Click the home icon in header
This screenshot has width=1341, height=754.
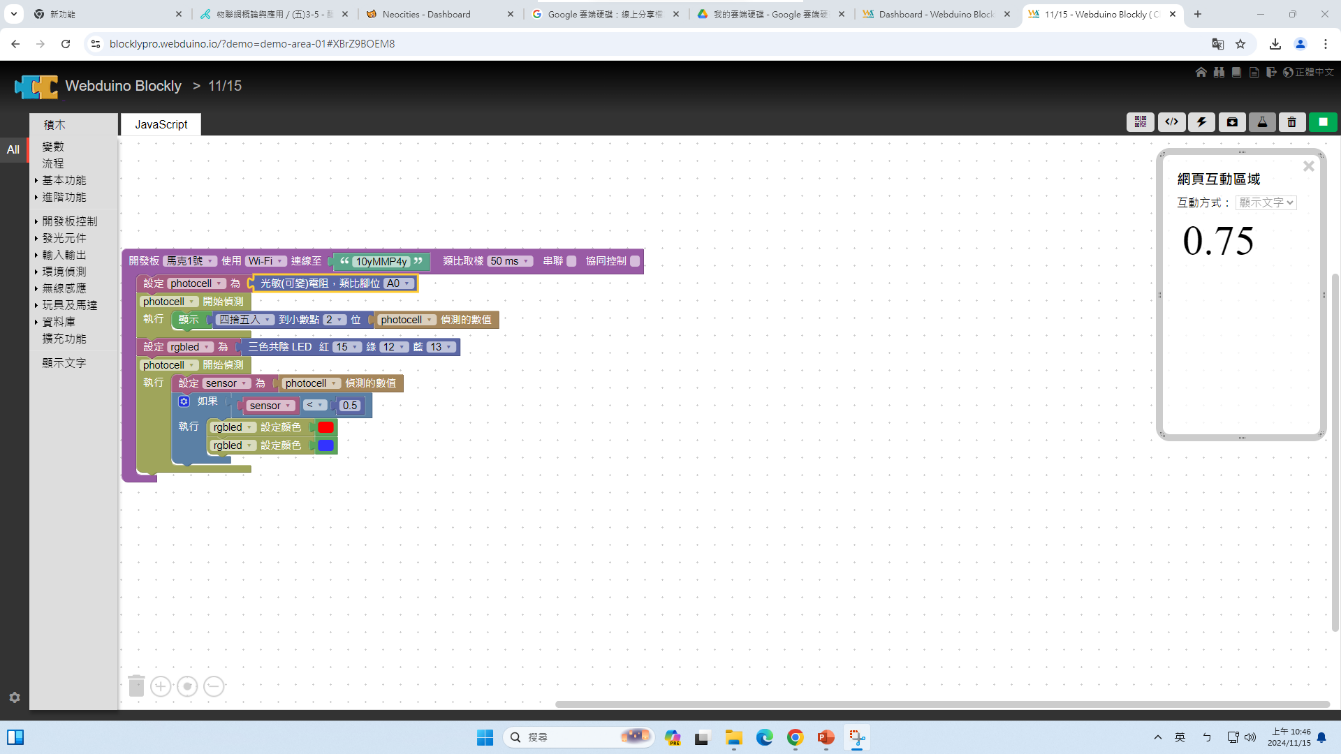[x=1201, y=72]
